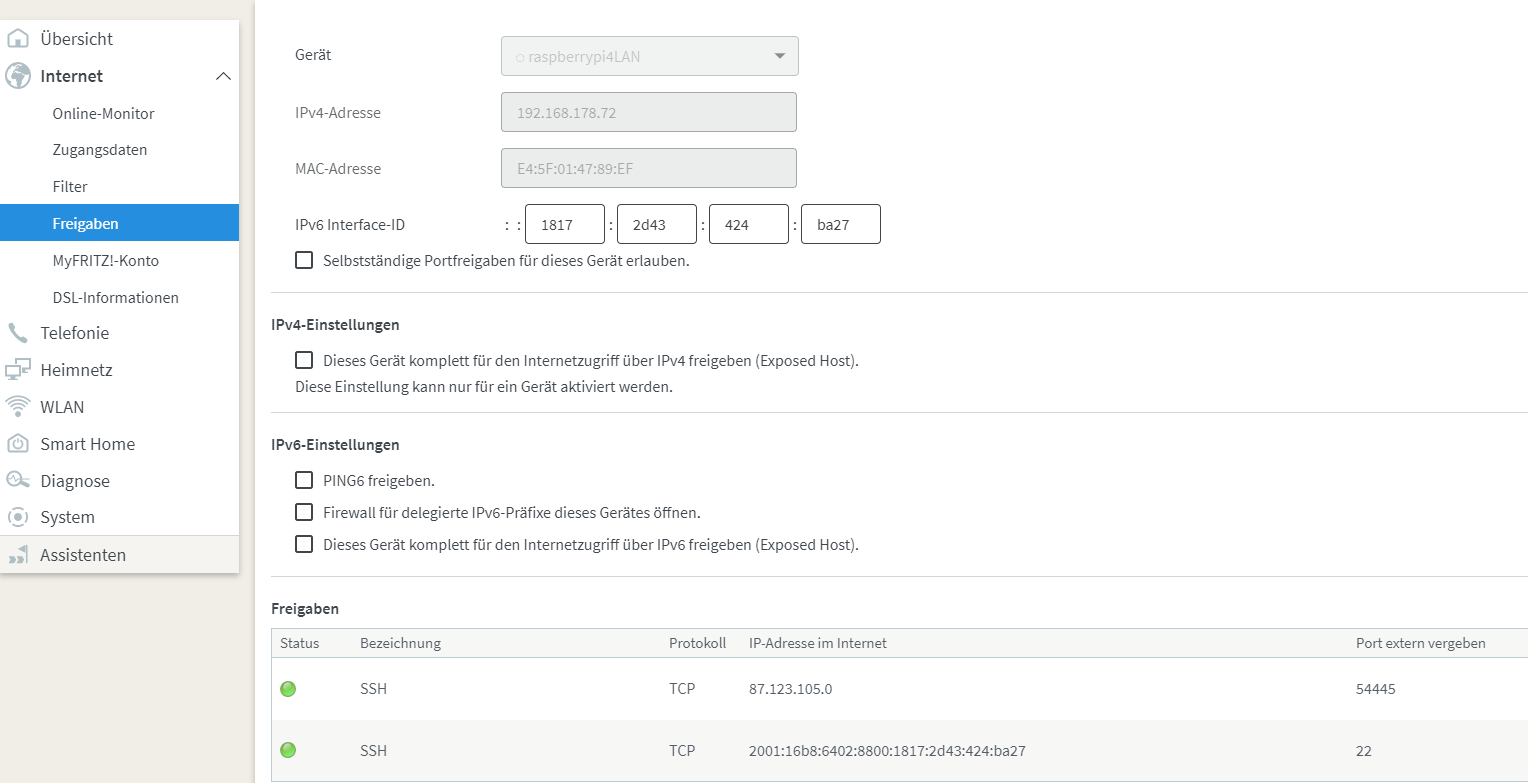Screen dimensions: 1528x783
Task: Tick the IPv4 Exposed Host checkbox
Action: click(x=304, y=360)
